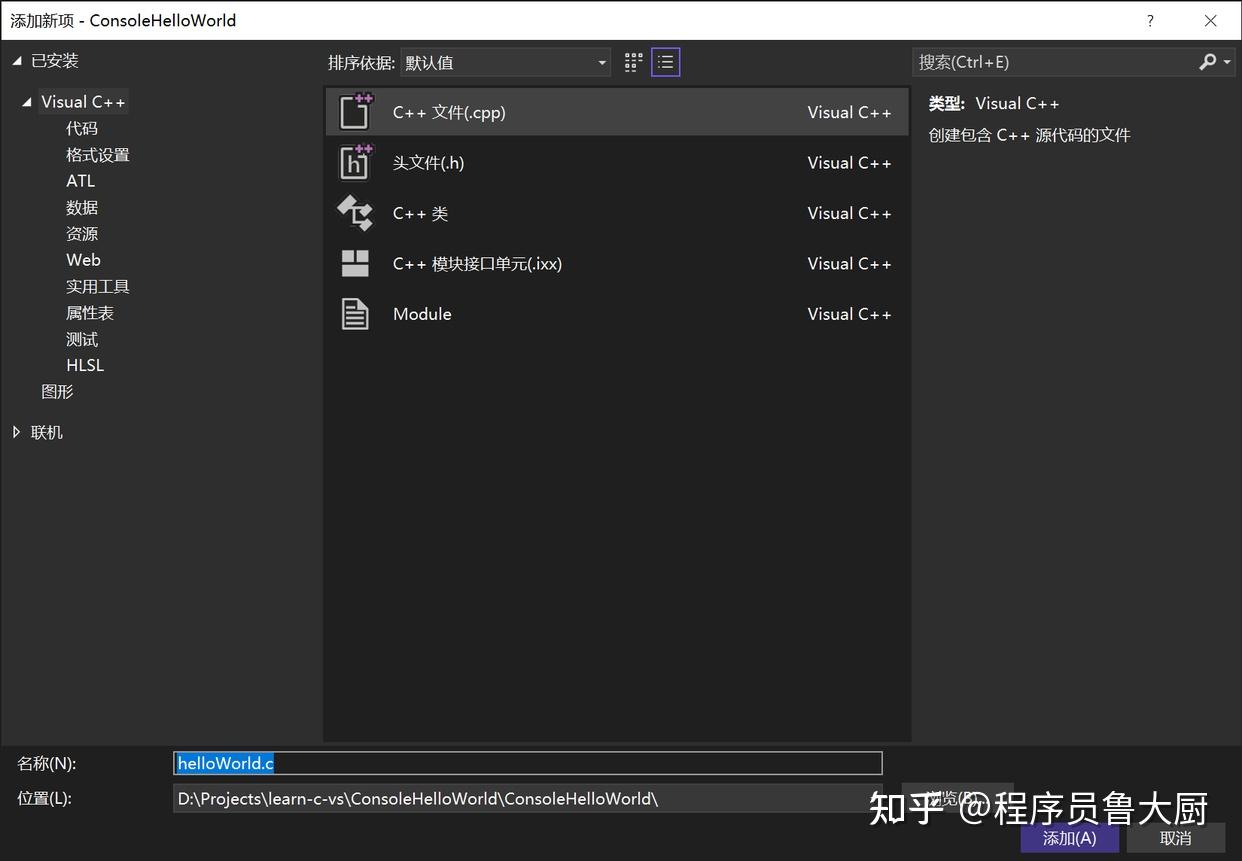1242x861 pixels.
Task: Click the 浏览 button
Action: (x=956, y=797)
